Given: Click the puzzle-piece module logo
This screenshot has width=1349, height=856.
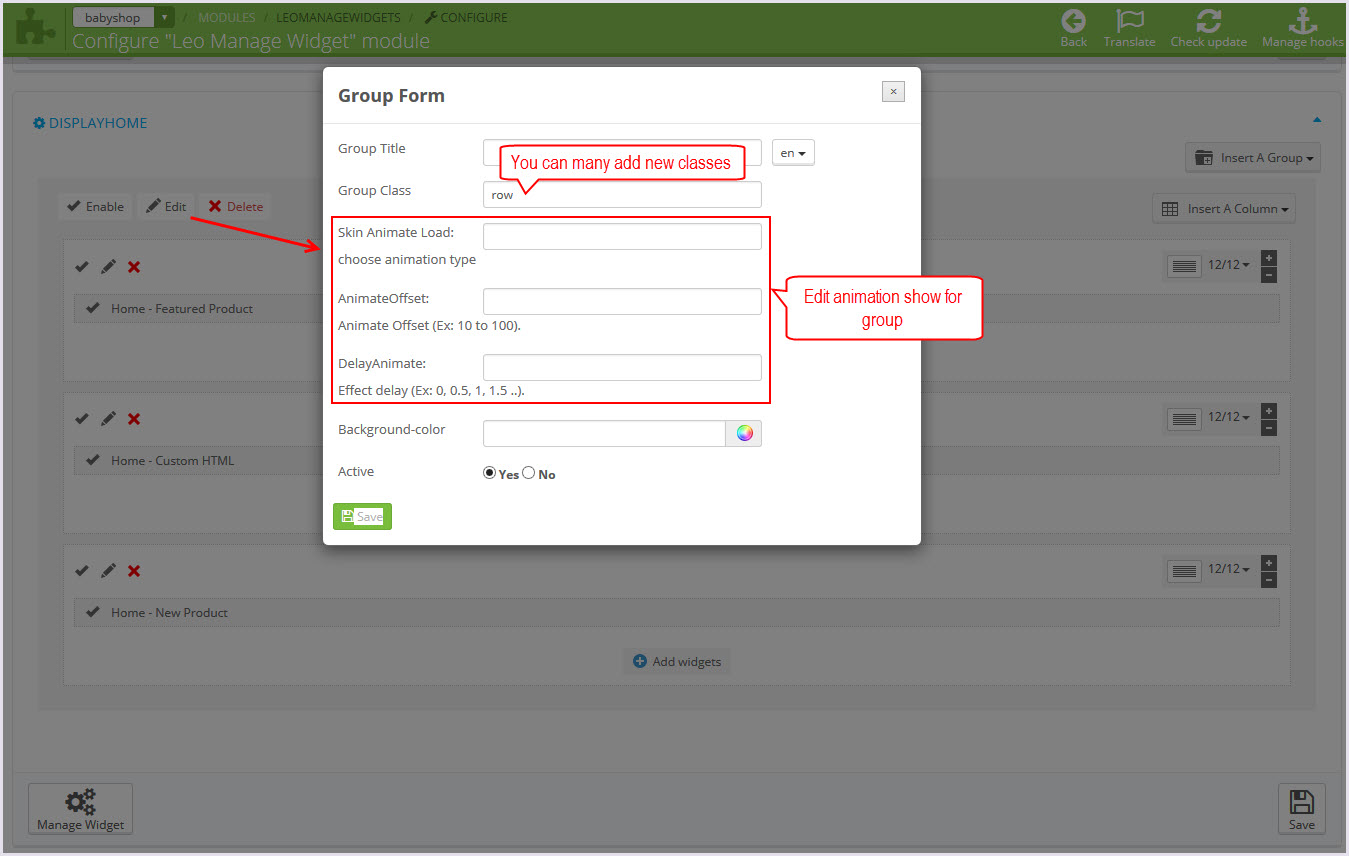Looking at the screenshot, I should pos(35,28).
